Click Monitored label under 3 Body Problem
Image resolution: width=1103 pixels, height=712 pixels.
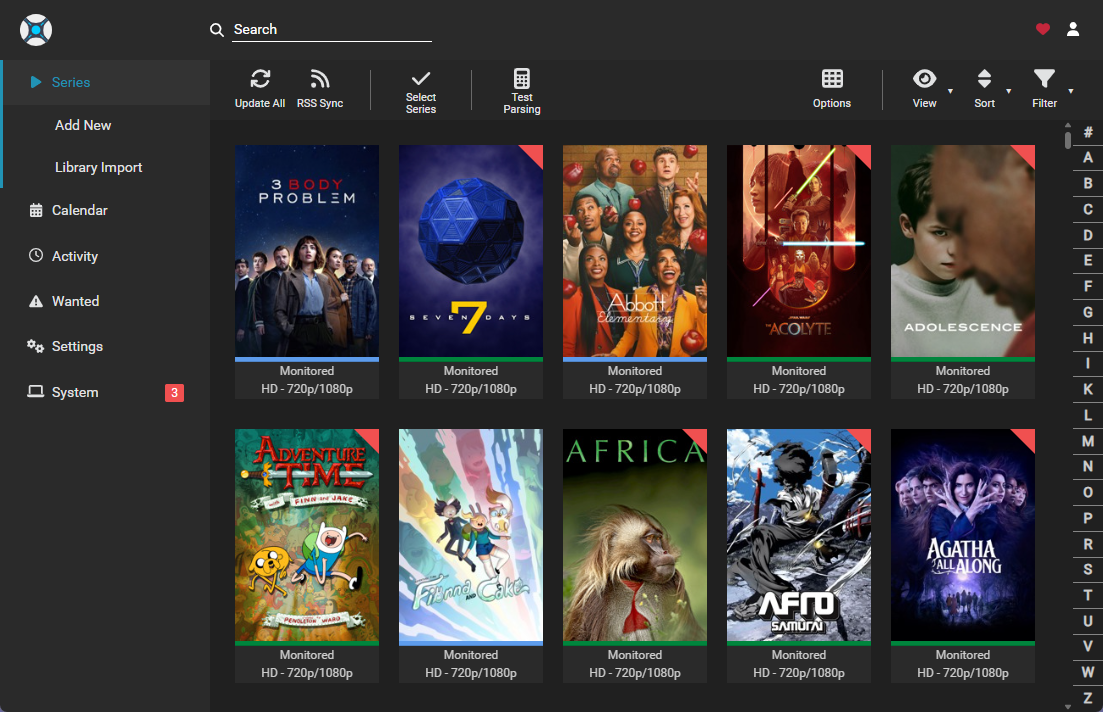coord(307,371)
